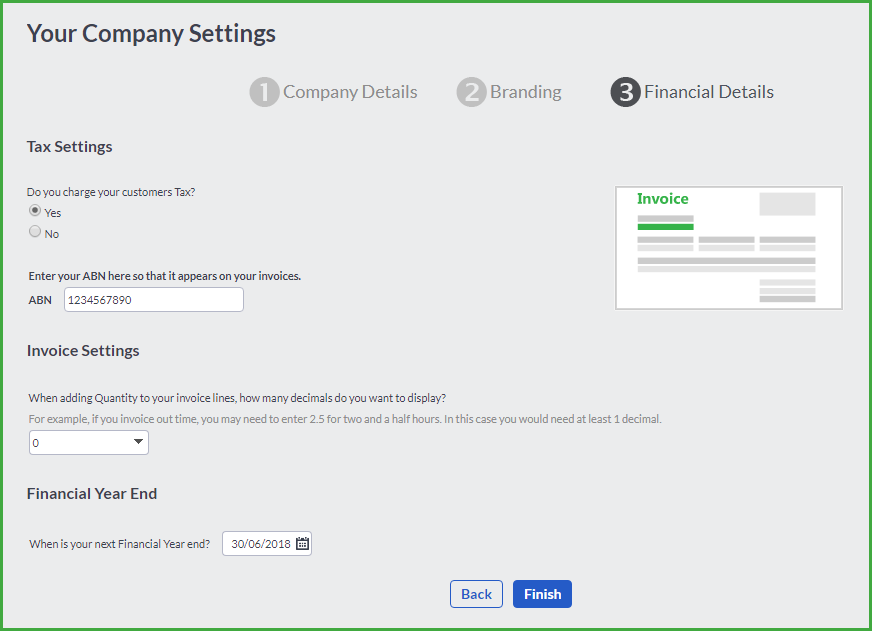Click the Back button
This screenshot has height=631, width=872.
476,594
